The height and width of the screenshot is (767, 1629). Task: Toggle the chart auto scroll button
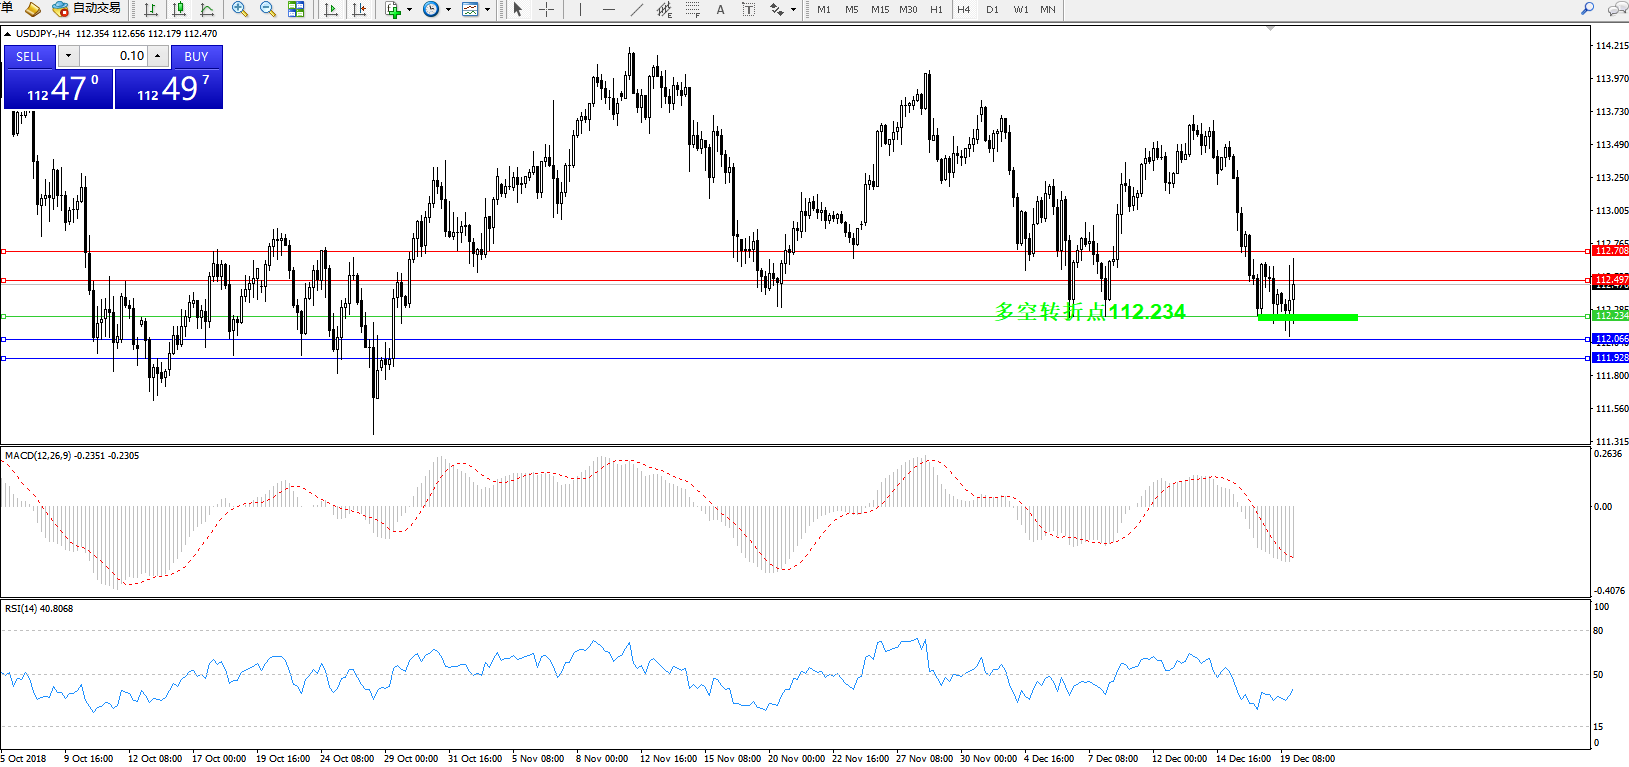tap(331, 9)
